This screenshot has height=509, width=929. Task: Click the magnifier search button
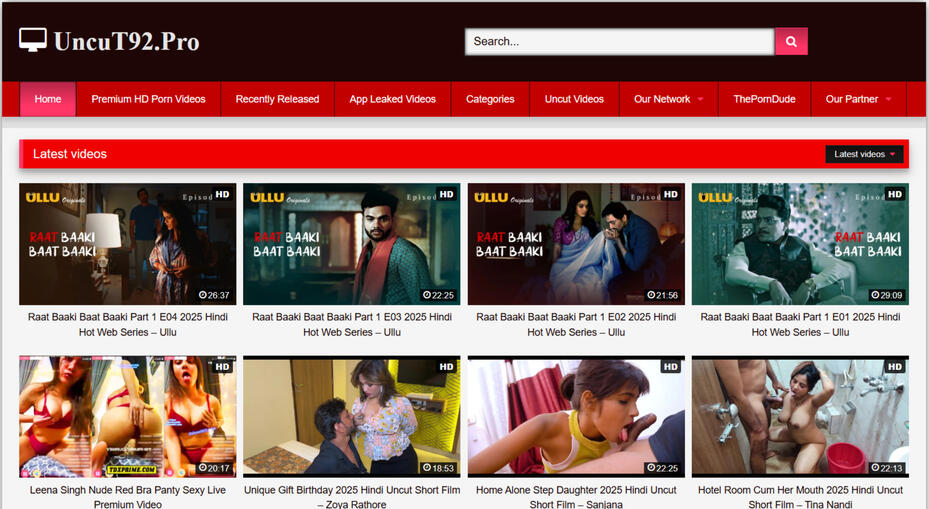[x=790, y=41]
